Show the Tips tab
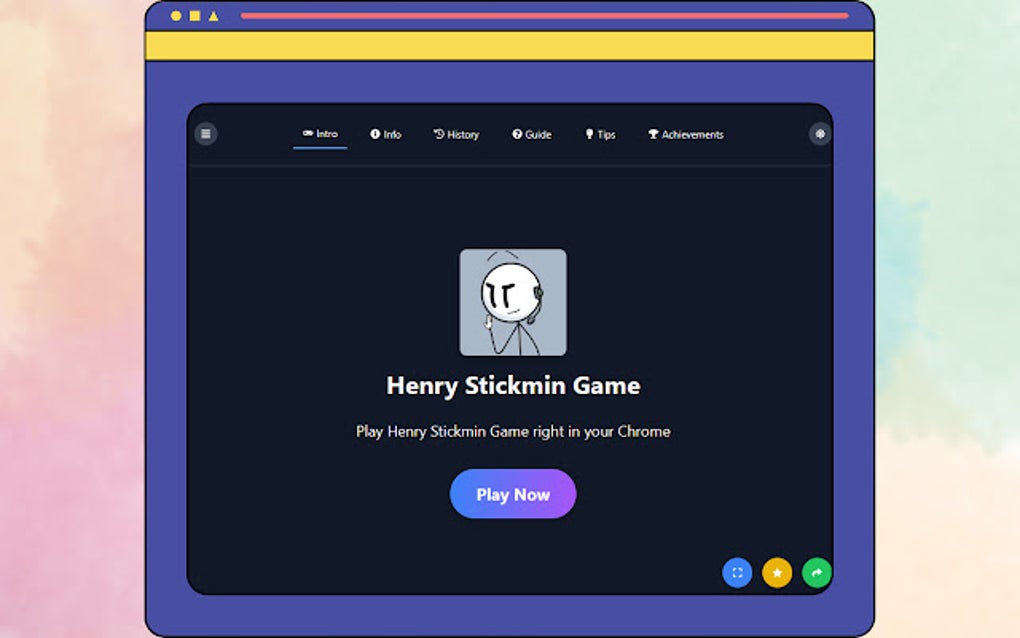The height and width of the screenshot is (638, 1020). tap(600, 135)
